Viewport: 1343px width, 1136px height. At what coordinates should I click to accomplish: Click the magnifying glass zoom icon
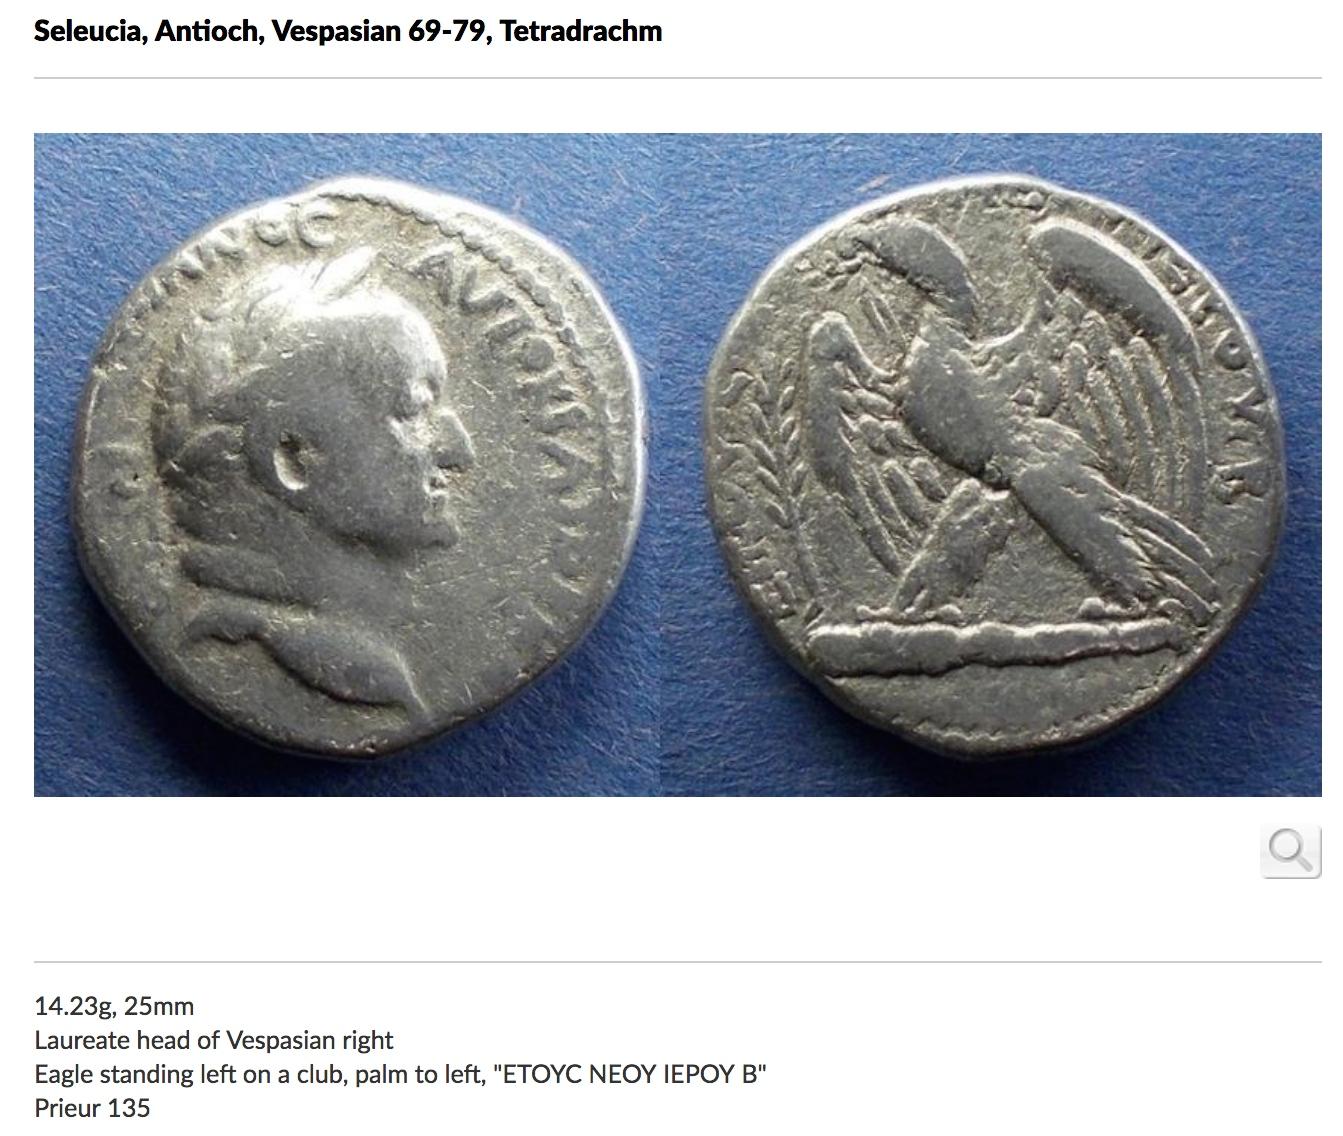[x=1290, y=852]
